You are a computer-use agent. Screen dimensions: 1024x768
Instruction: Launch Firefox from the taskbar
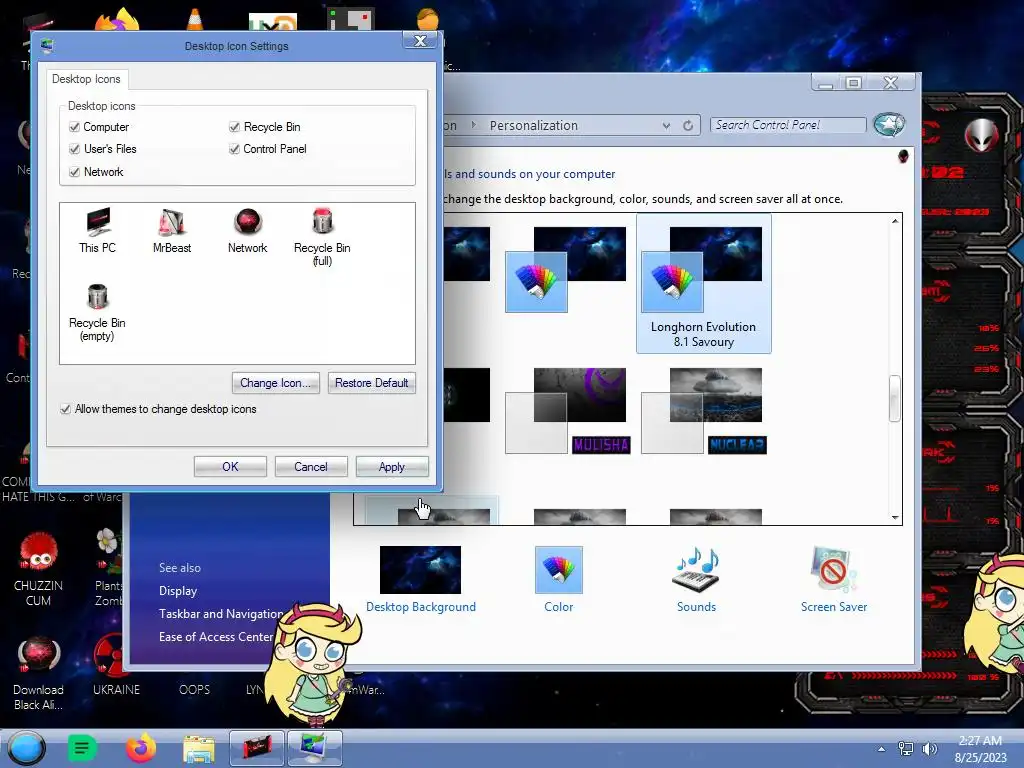pyautogui.click(x=140, y=748)
